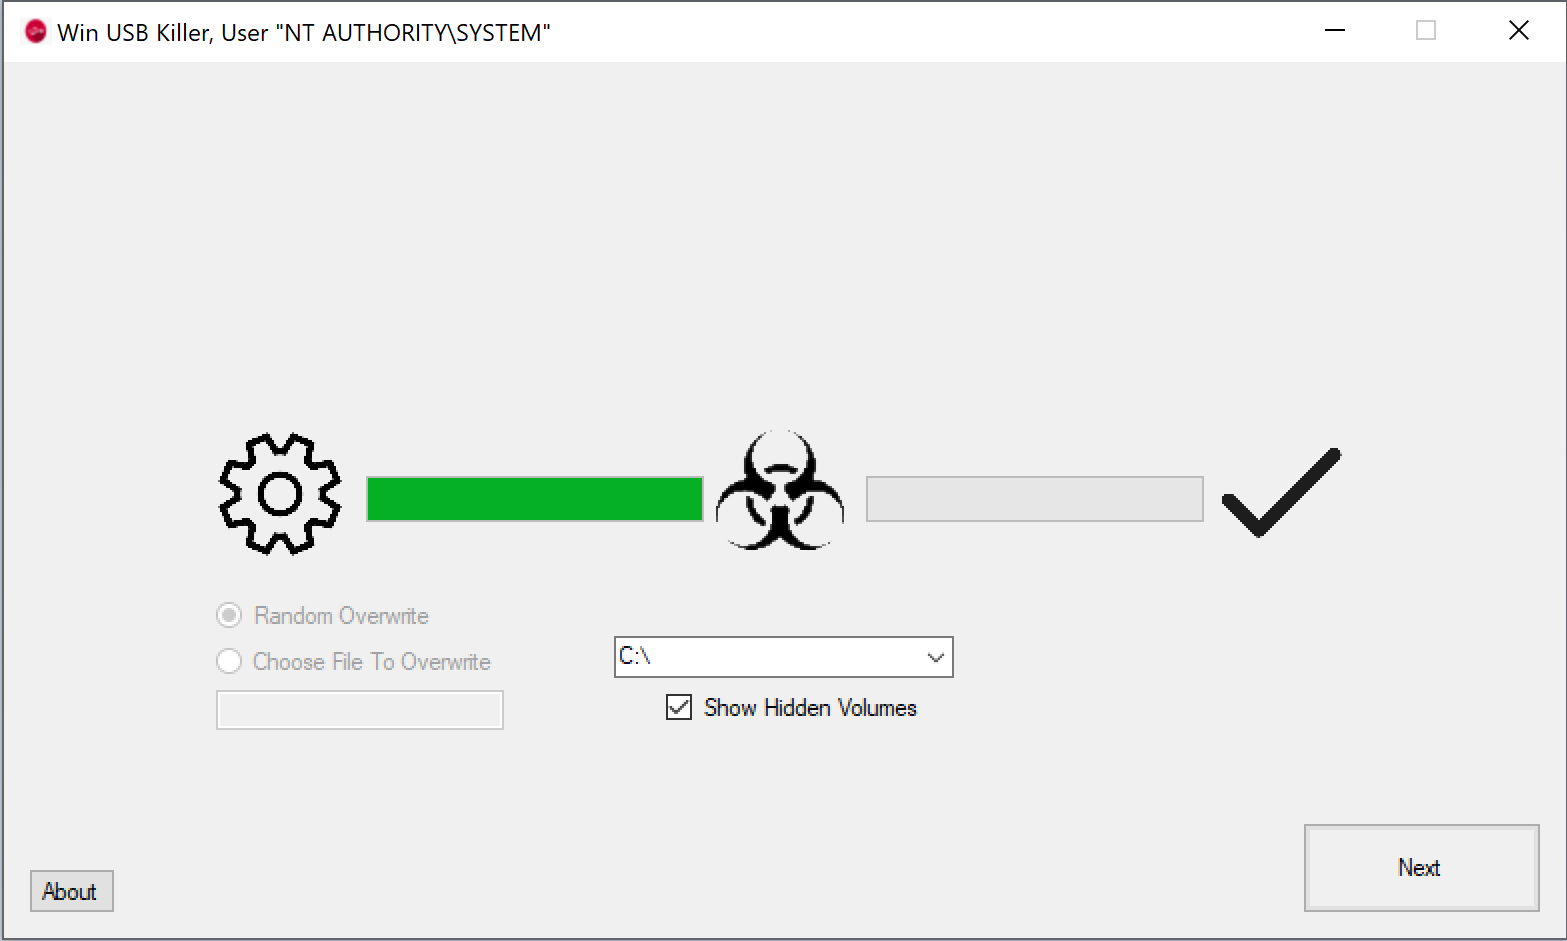The image size is (1567, 941).
Task: Click the gear settings step icon
Action: (280, 494)
